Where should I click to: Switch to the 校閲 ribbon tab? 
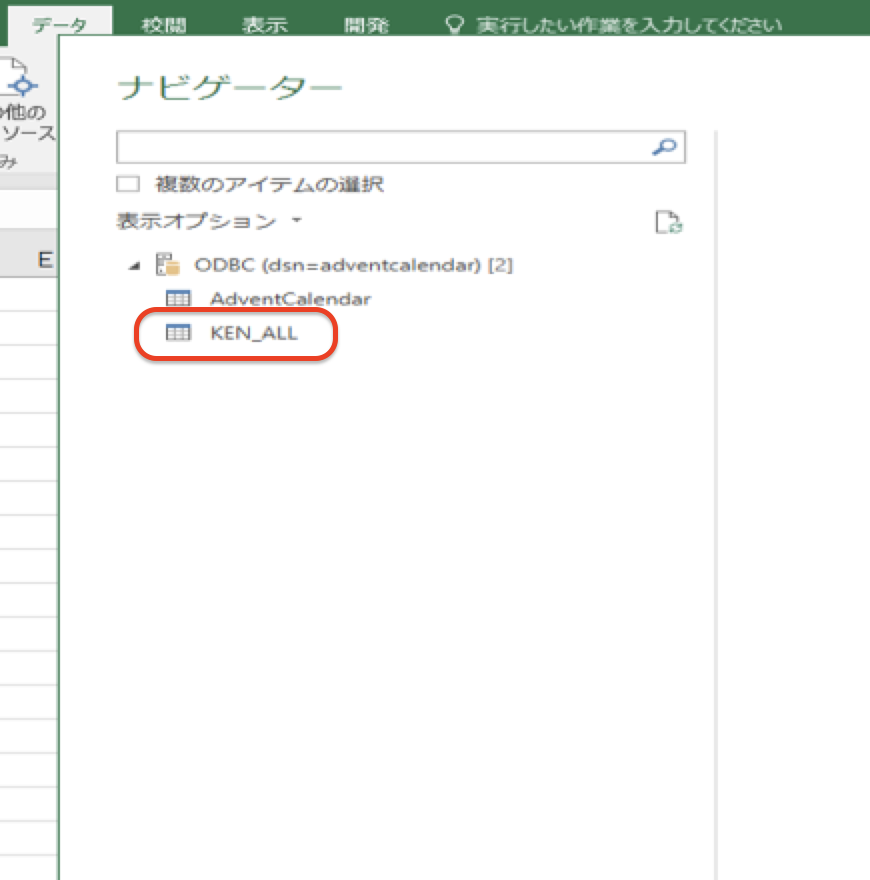(x=163, y=22)
